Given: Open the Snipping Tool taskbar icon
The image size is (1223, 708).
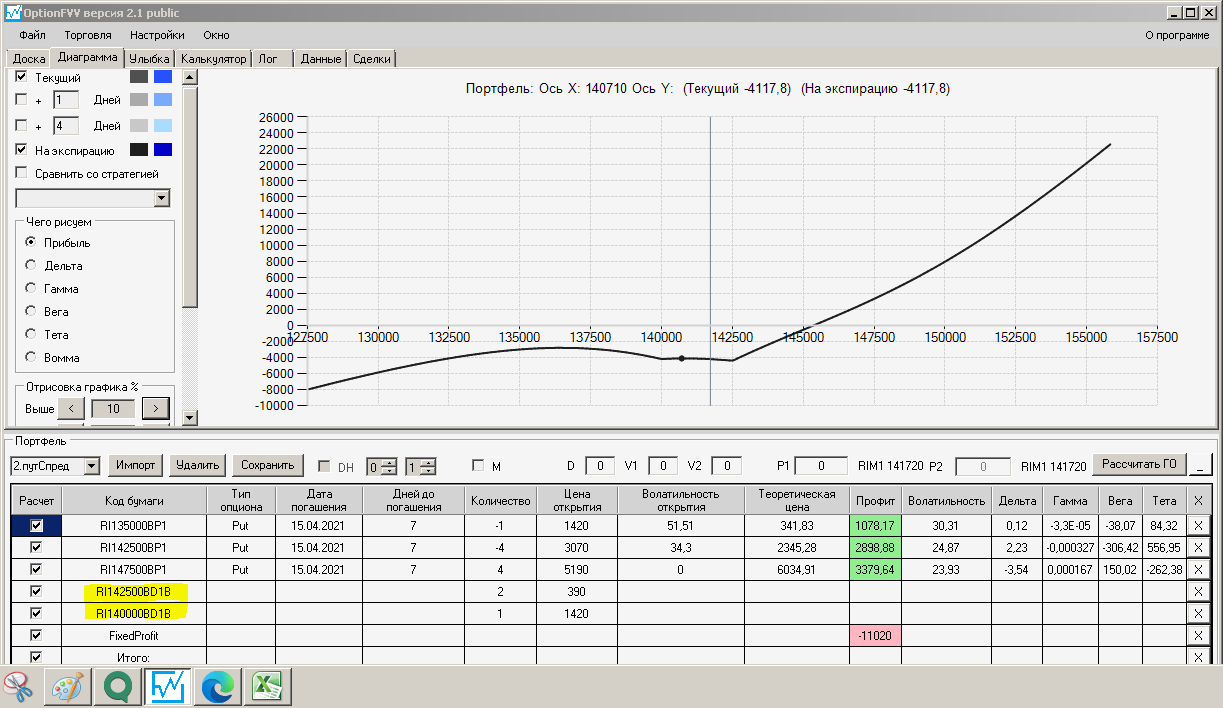Looking at the screenshot, I should pyautogui.click(x=18, y=687).
